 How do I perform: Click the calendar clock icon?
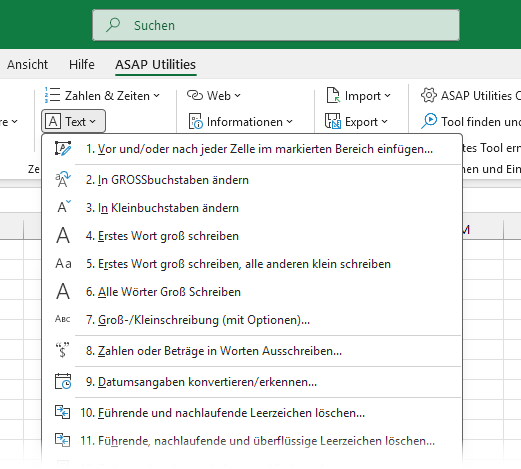click(63, 381)
